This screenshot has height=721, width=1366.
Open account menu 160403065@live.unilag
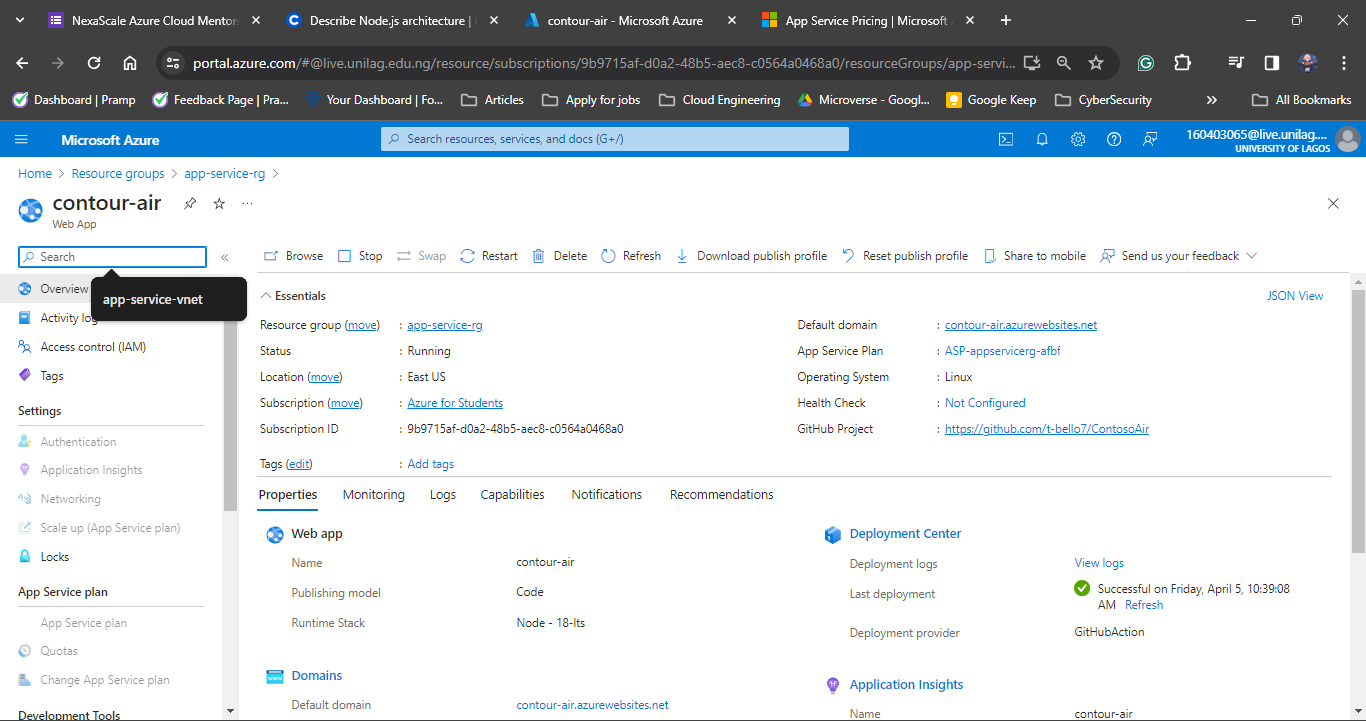click(1273, 140)
